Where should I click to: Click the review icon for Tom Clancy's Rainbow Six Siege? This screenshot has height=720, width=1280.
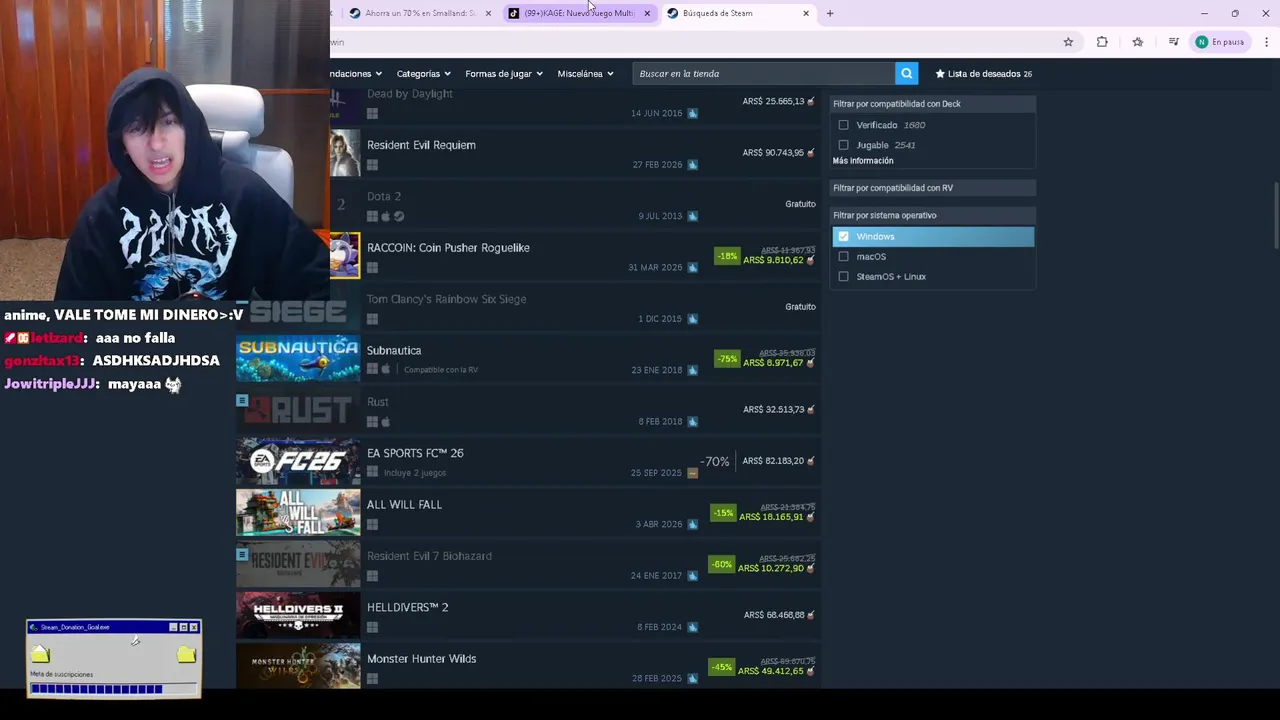pos(692,319)
